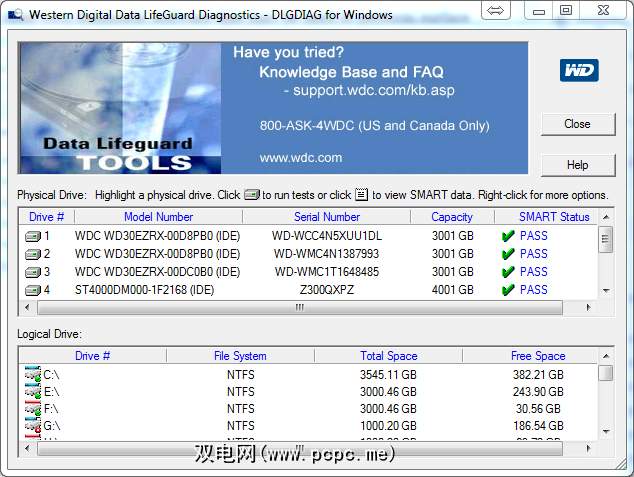The image size is (634, 477).
Task: Click the drive icon for drive 3
Action: tap(33, 272)
